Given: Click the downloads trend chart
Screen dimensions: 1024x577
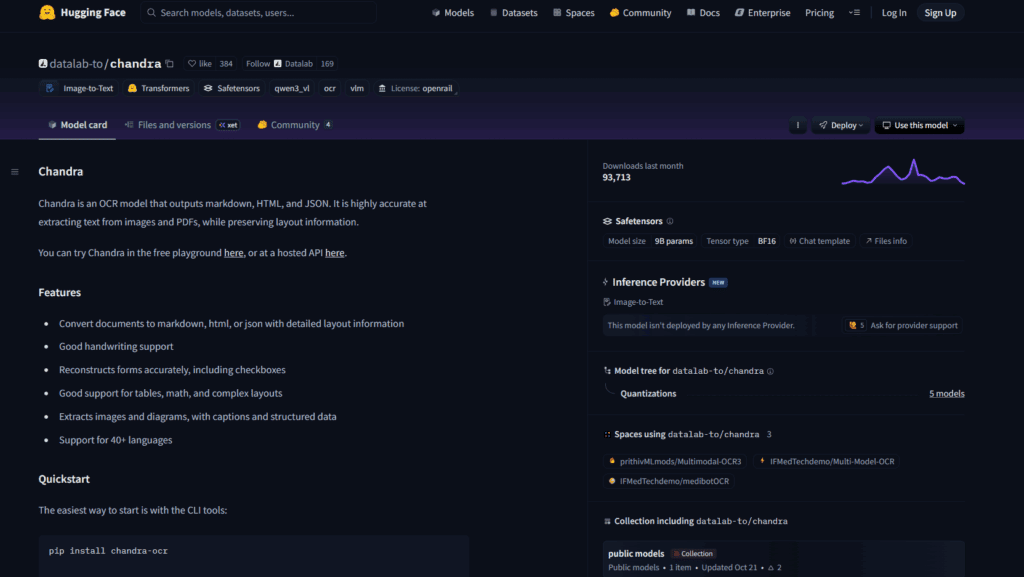Looking at the screenshot, I should coord(903,172).
